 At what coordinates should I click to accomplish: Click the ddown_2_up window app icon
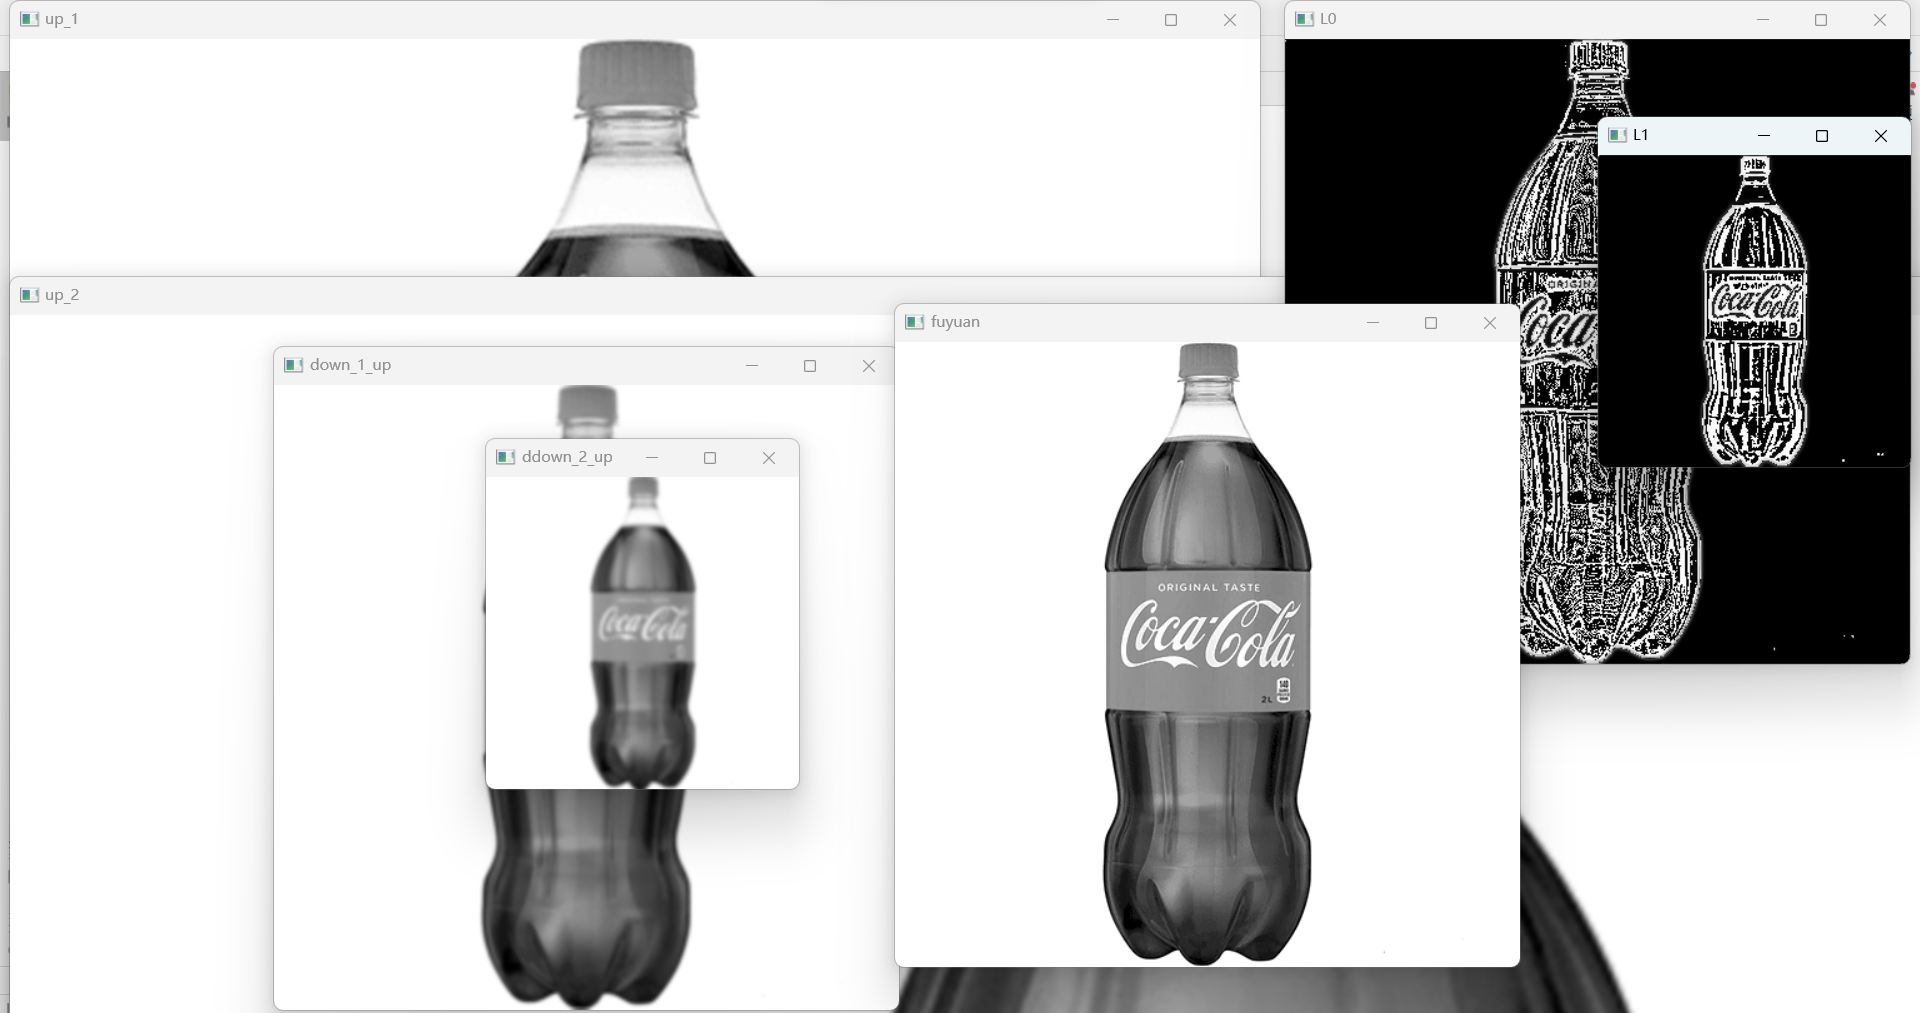click(x=506, y=457)
